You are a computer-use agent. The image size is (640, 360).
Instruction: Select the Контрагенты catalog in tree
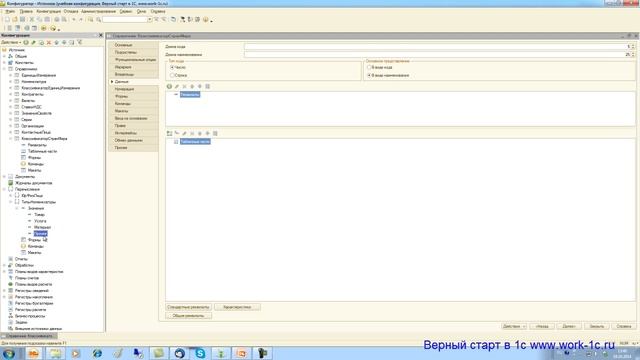point(32,94)
